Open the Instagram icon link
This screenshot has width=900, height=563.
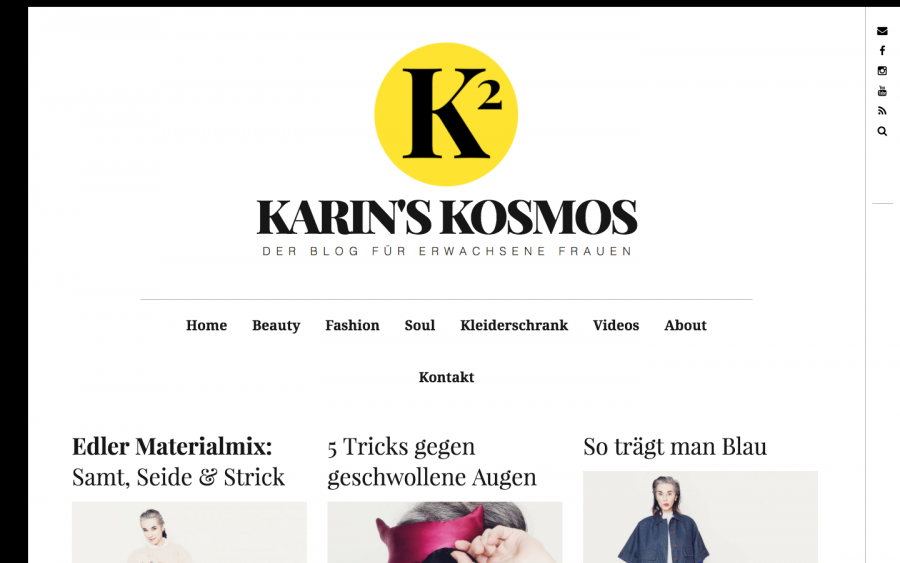pos(882,71)
